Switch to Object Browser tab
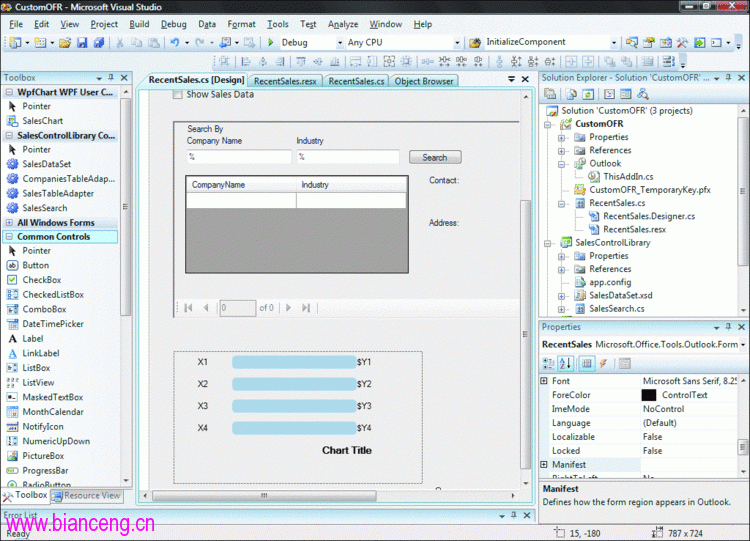This screenshot has height=541, width=750. click(x=424, y=81)
